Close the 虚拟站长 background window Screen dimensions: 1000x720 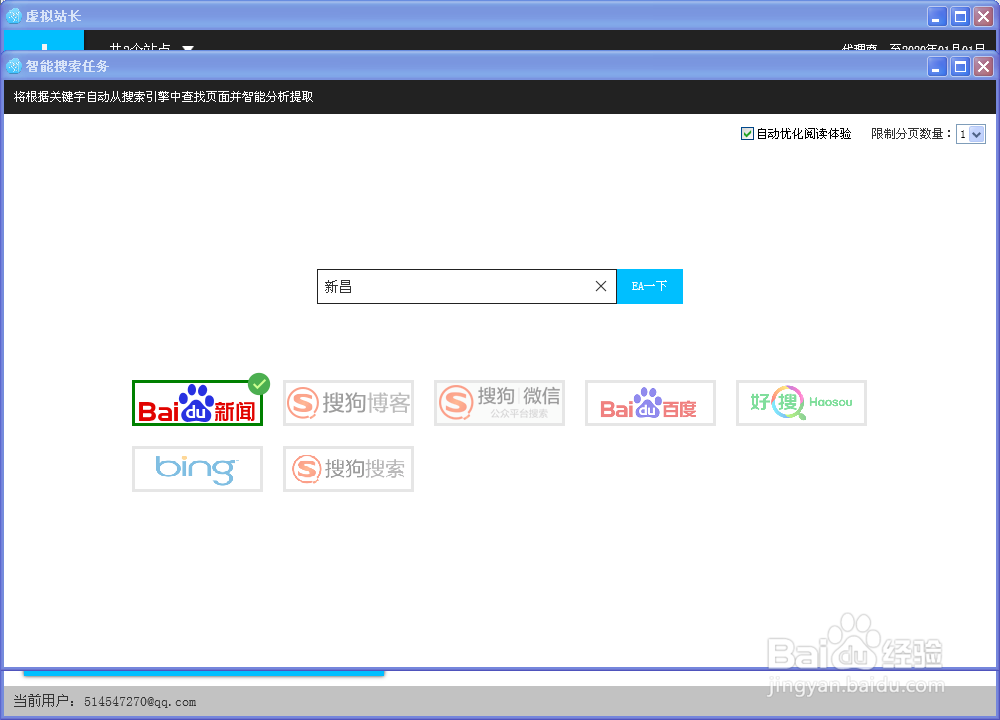984,17
